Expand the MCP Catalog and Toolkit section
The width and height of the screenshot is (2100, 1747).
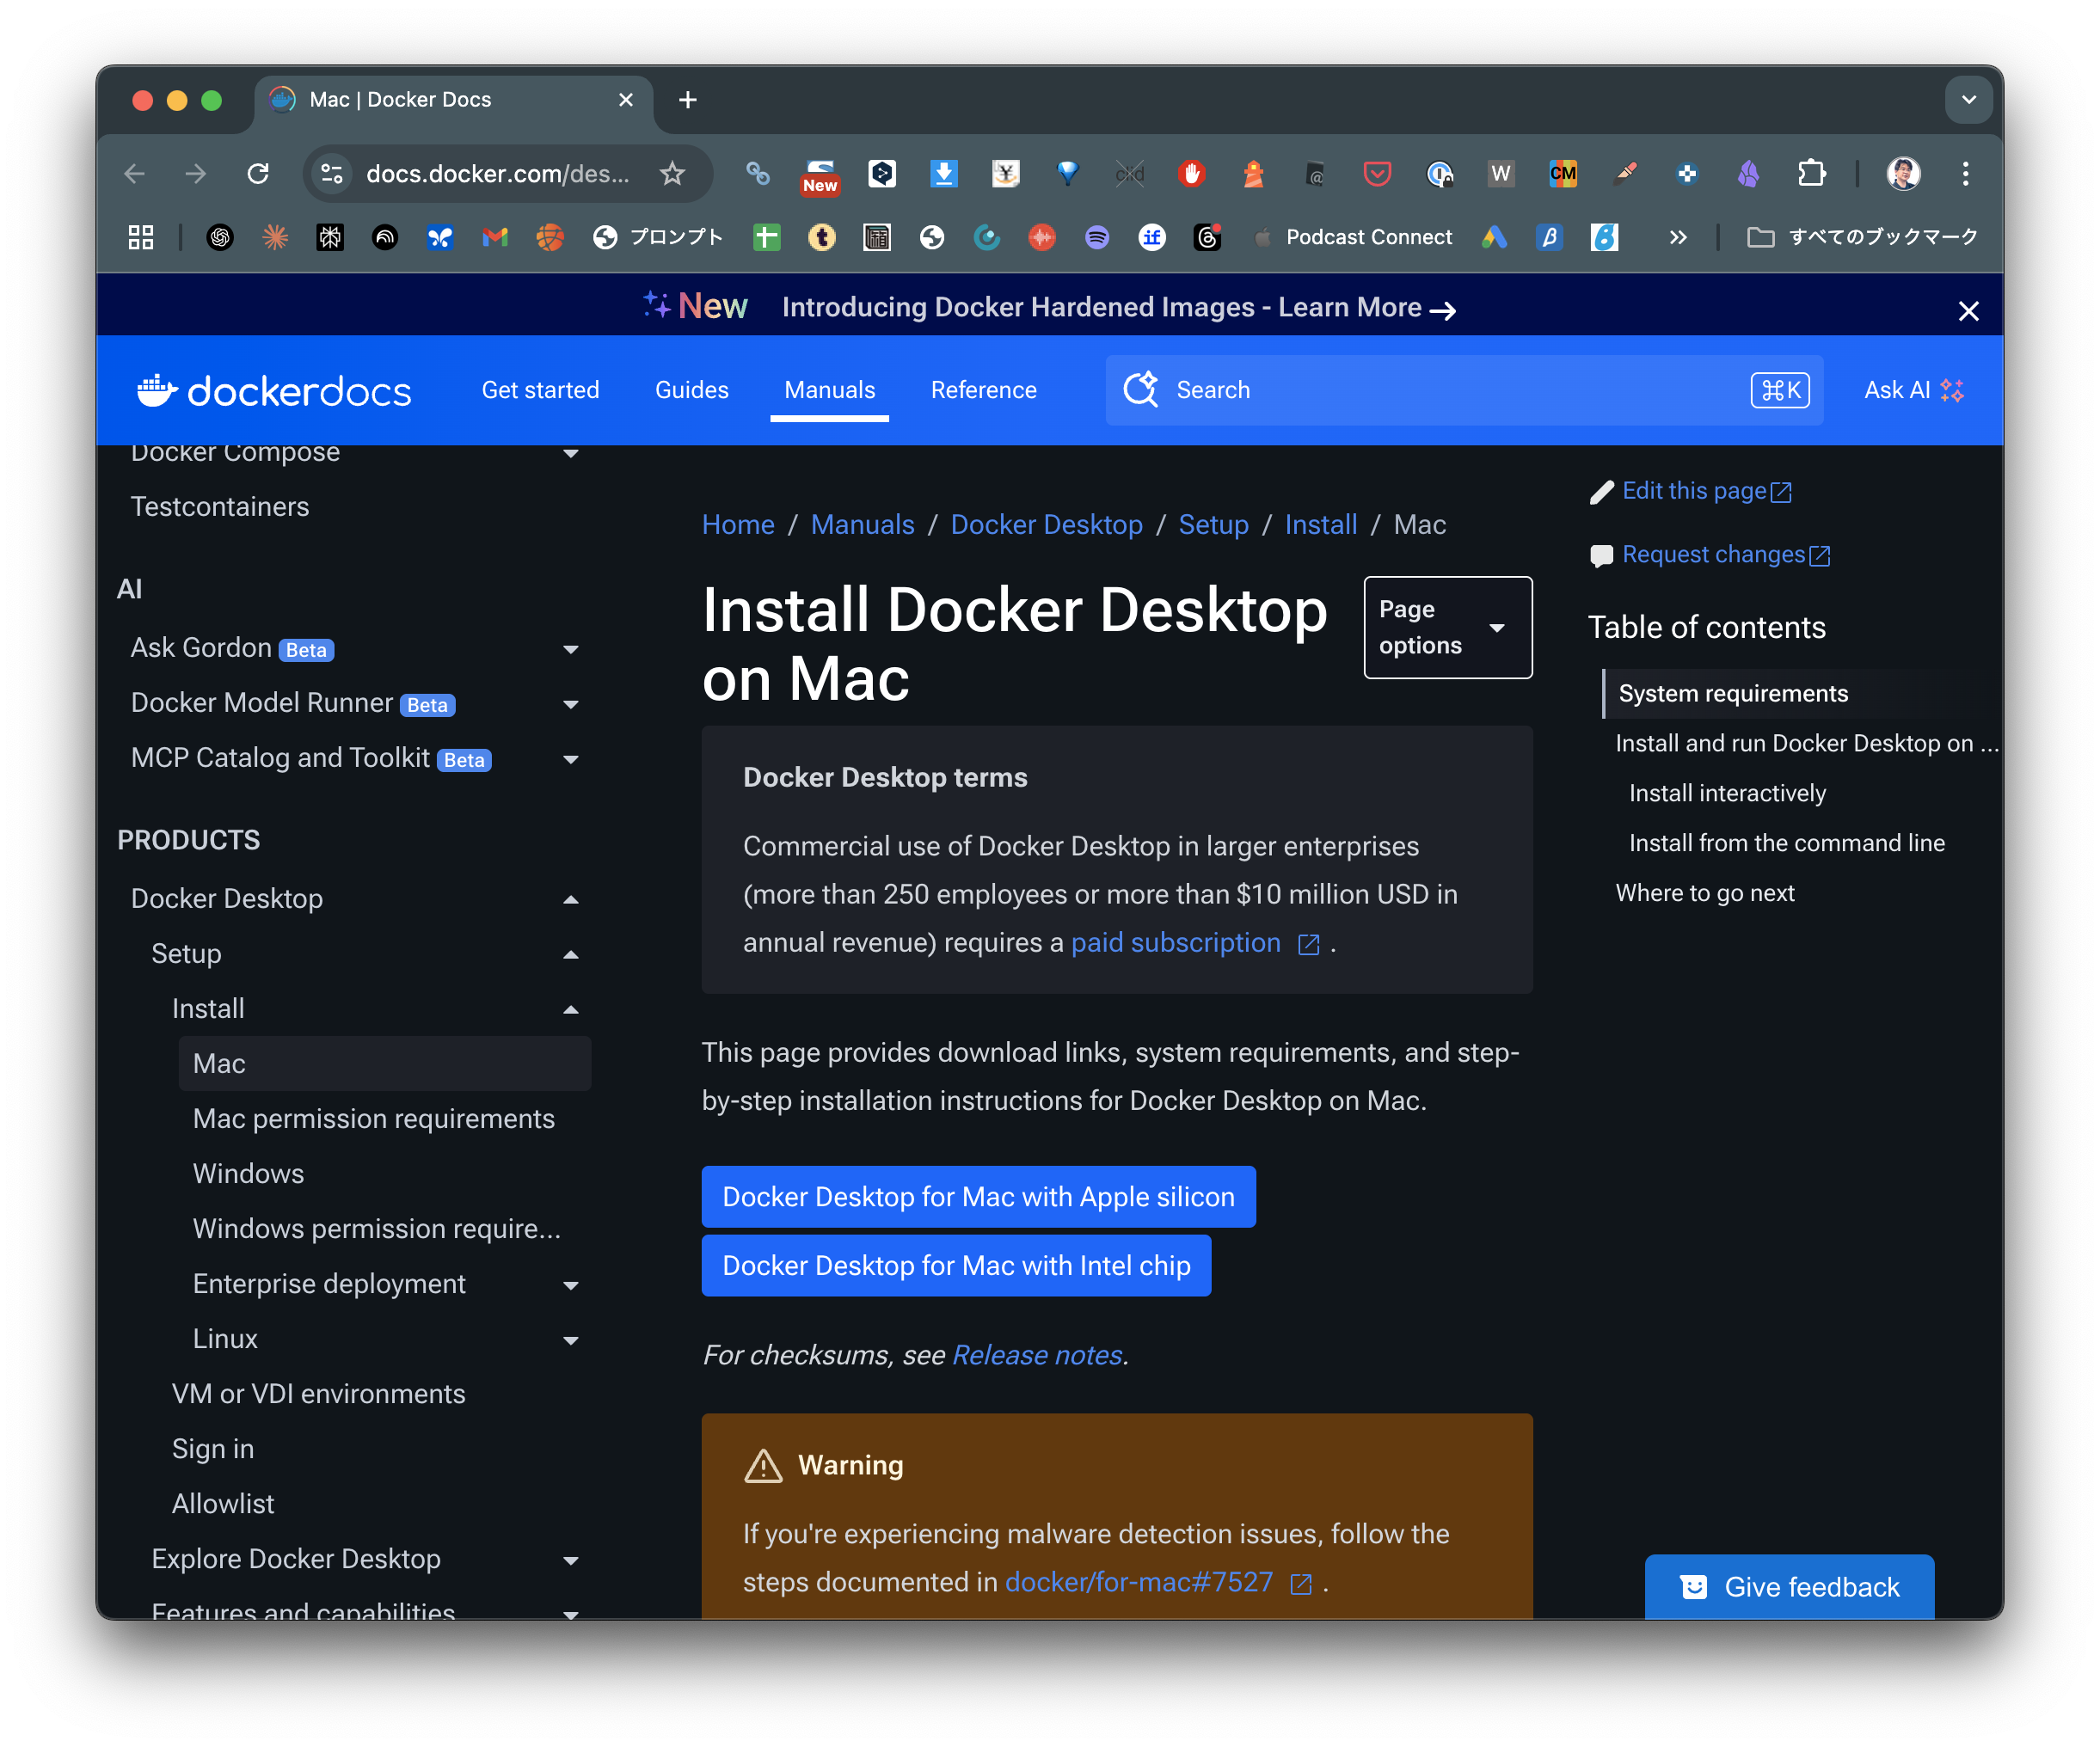pyautogui.click(x=571, y=759)
